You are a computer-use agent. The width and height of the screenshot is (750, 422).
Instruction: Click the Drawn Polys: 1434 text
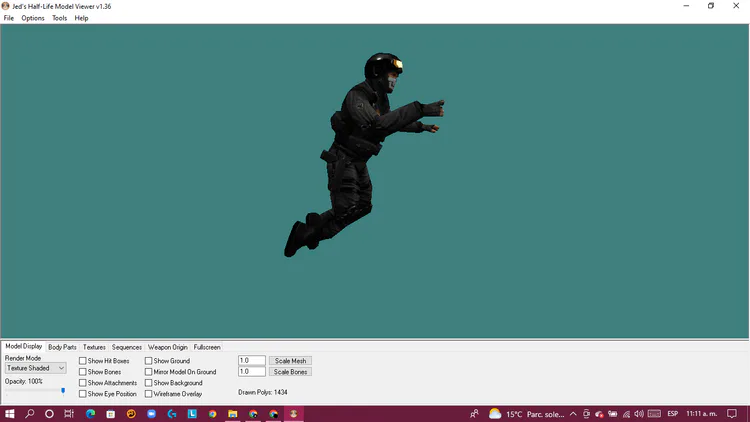pyautogui.click(x=263, y=392)
